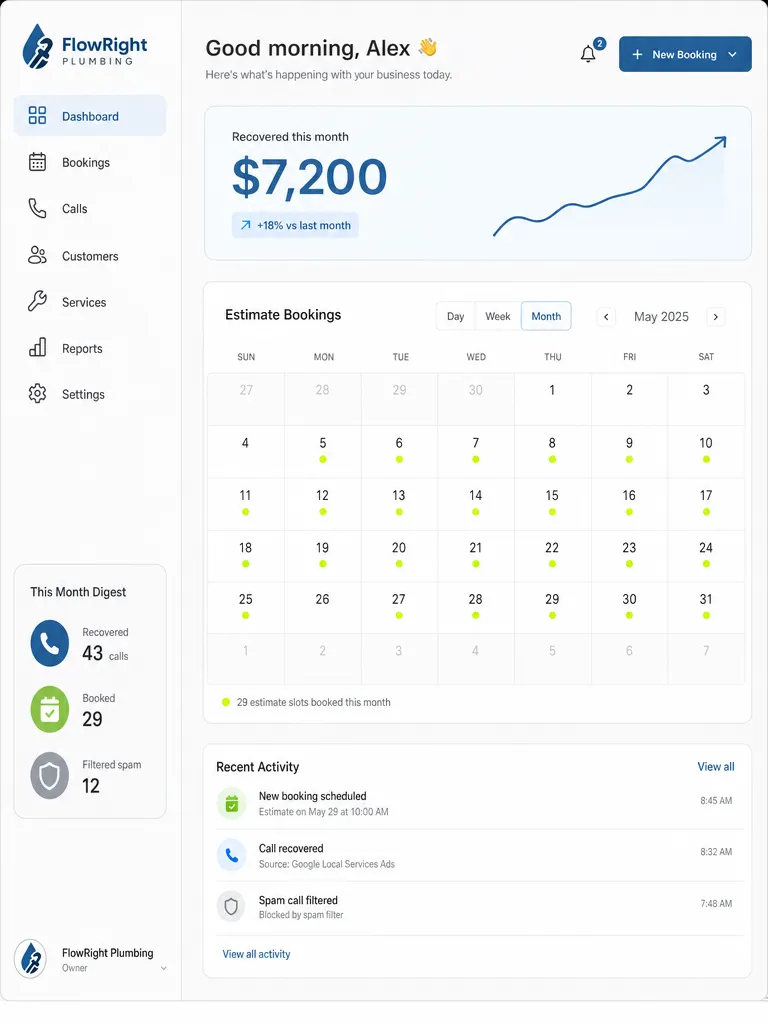Click the 7:48 AM timestamp
Screen dimensions: 768x1024
point(716,904)
